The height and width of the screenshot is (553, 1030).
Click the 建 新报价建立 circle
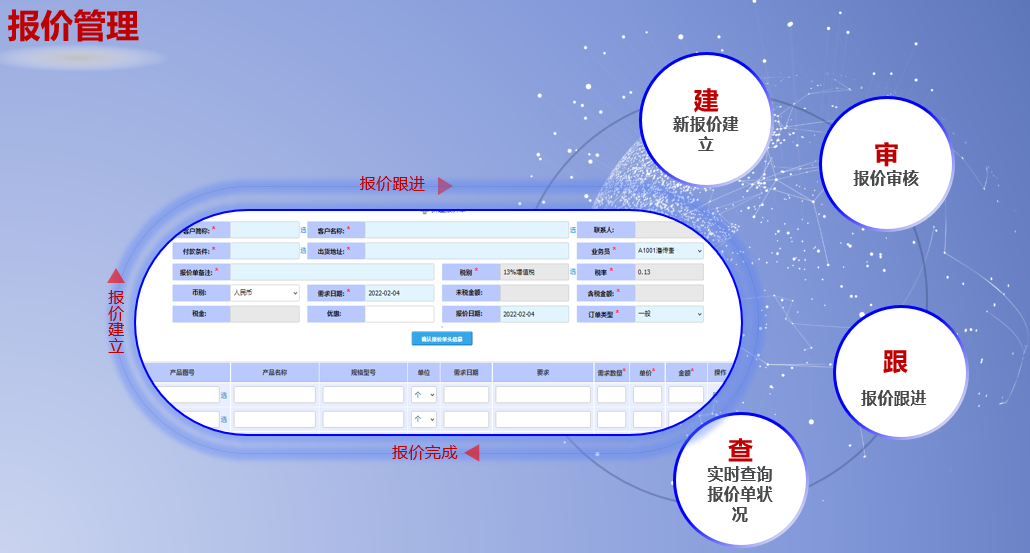click(x=705, y=120)
